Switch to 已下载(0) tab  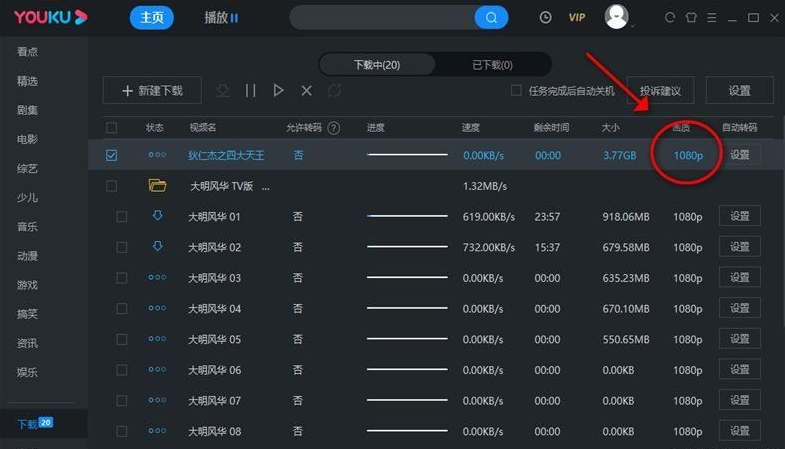[493, 65]
